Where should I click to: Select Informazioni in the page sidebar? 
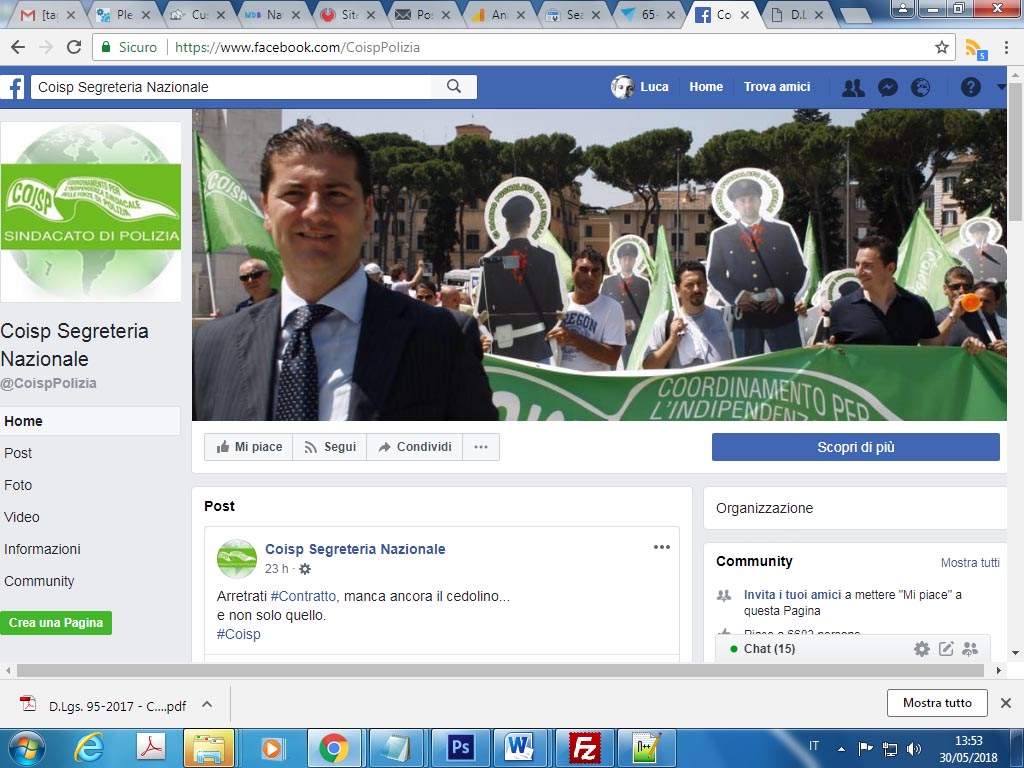[42, 549]
